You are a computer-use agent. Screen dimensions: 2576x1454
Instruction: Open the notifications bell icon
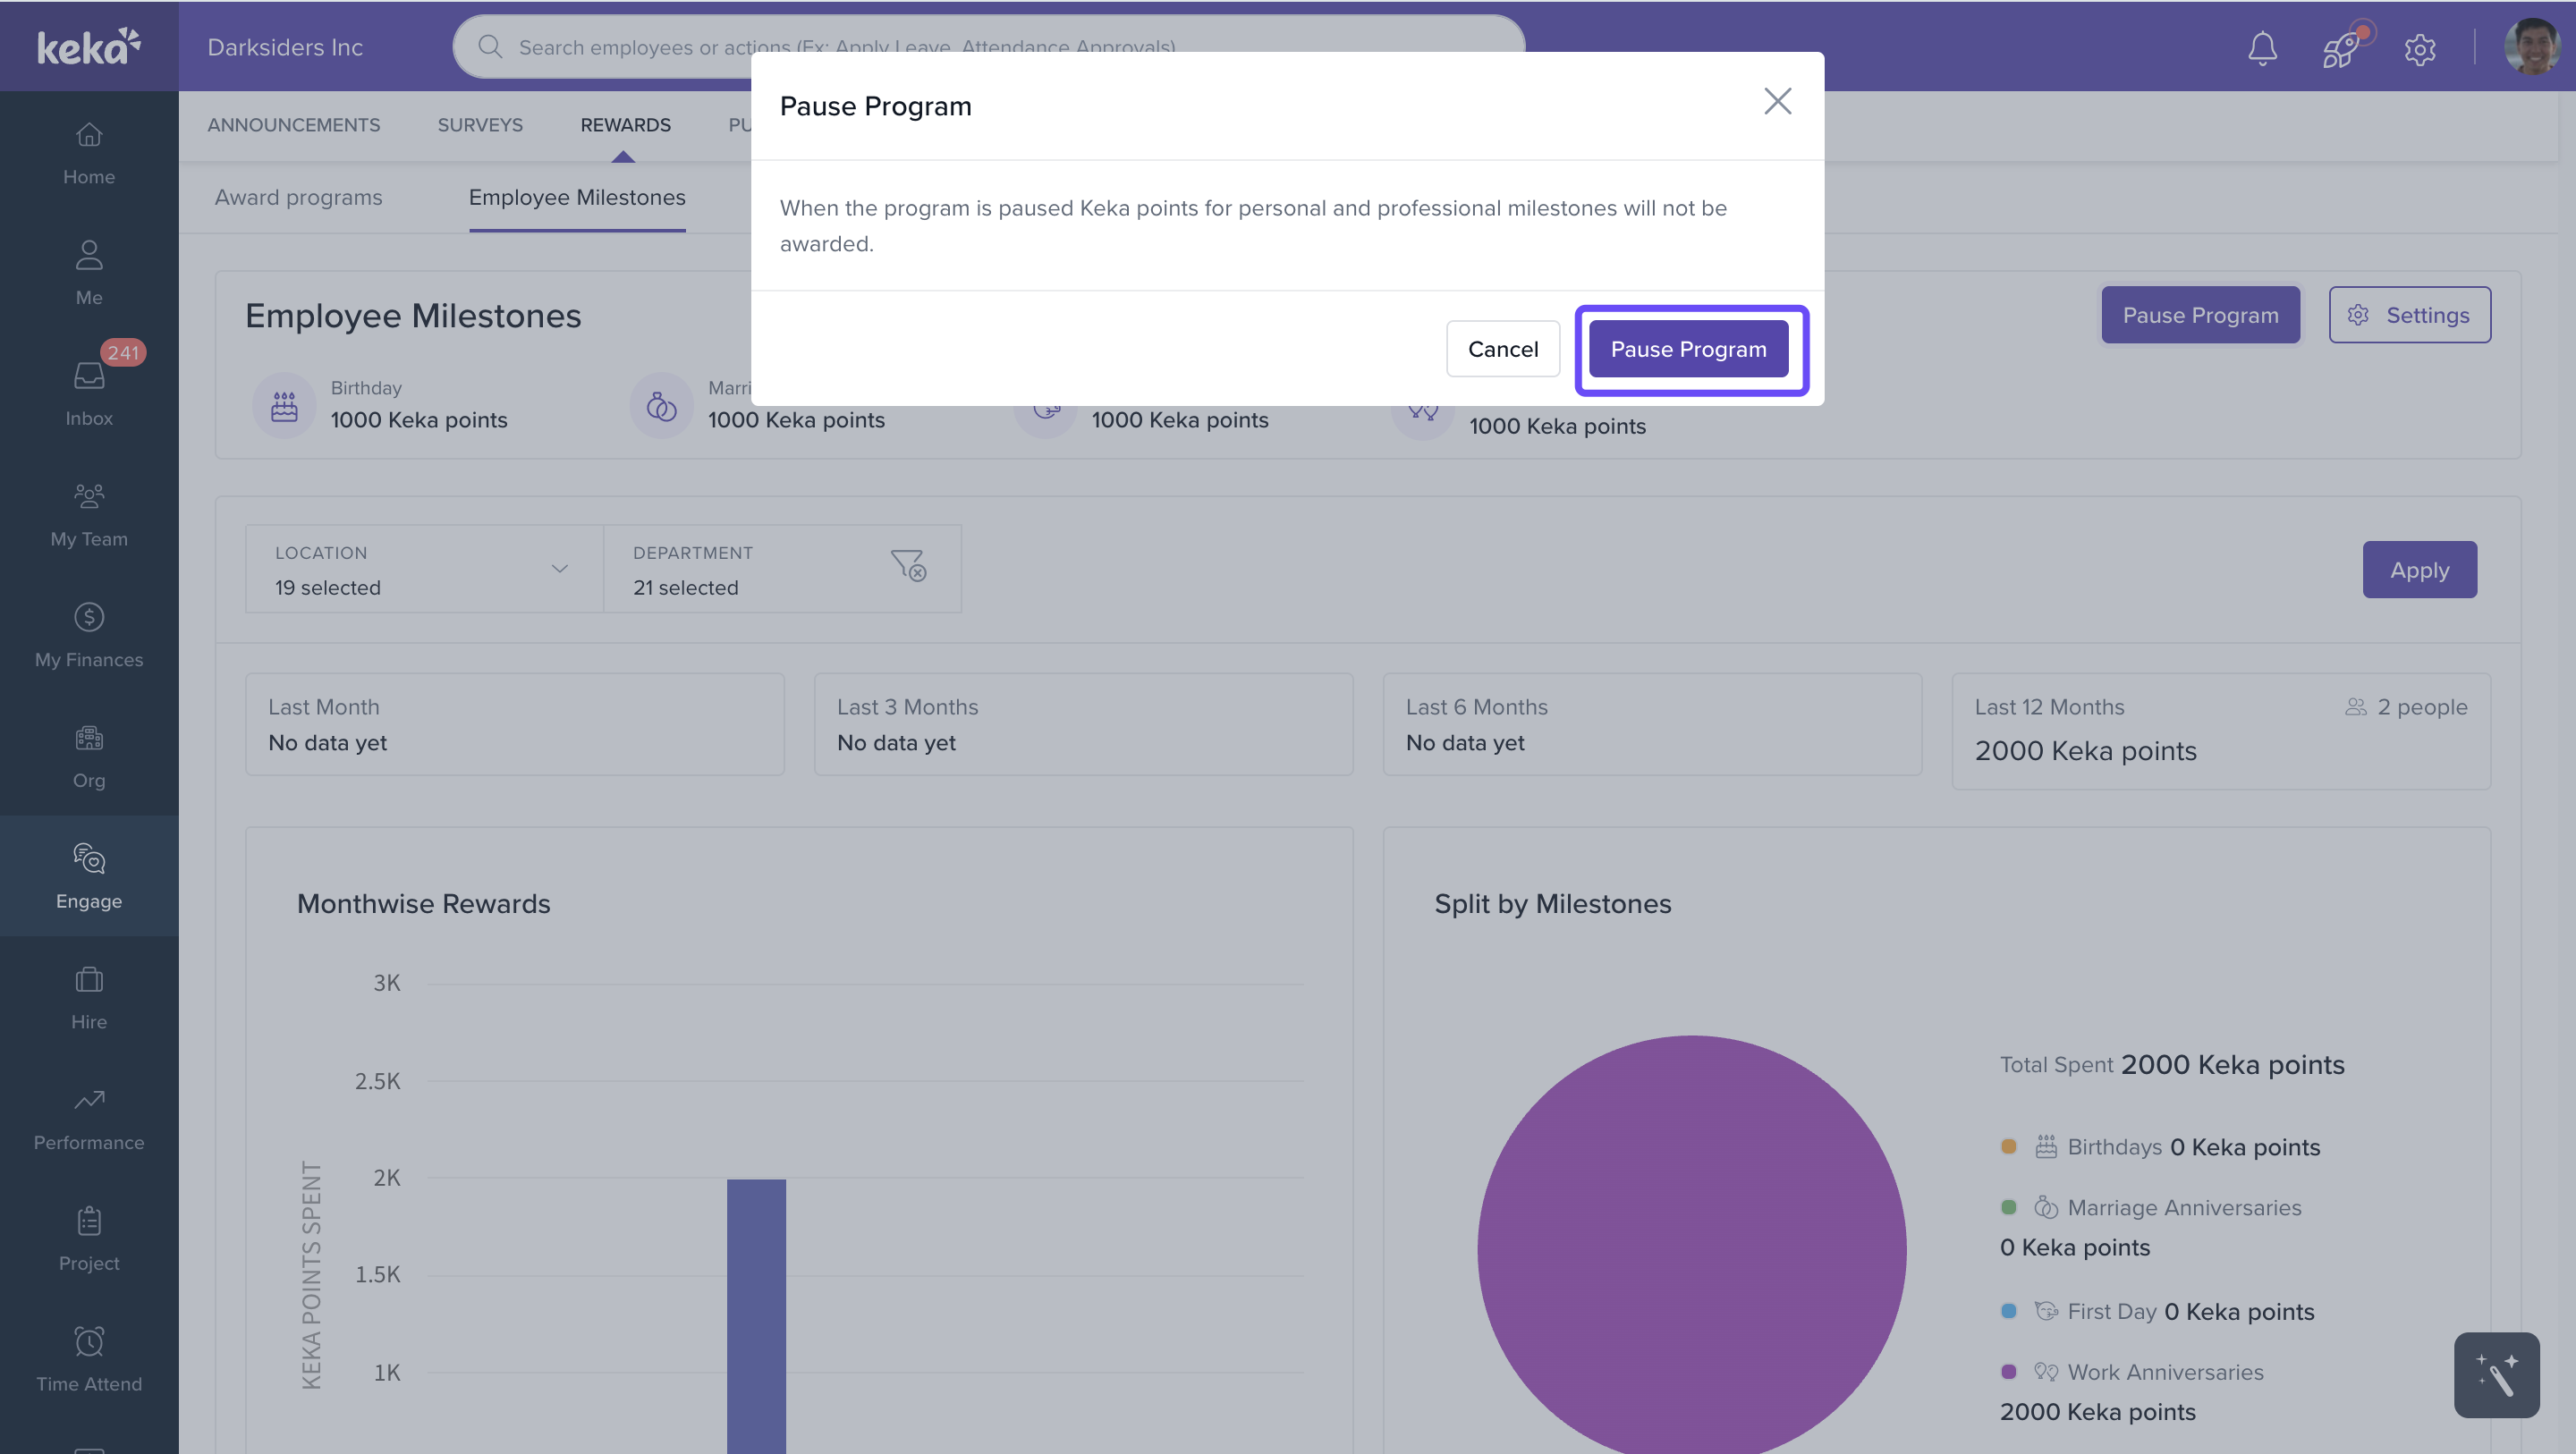2262,47
